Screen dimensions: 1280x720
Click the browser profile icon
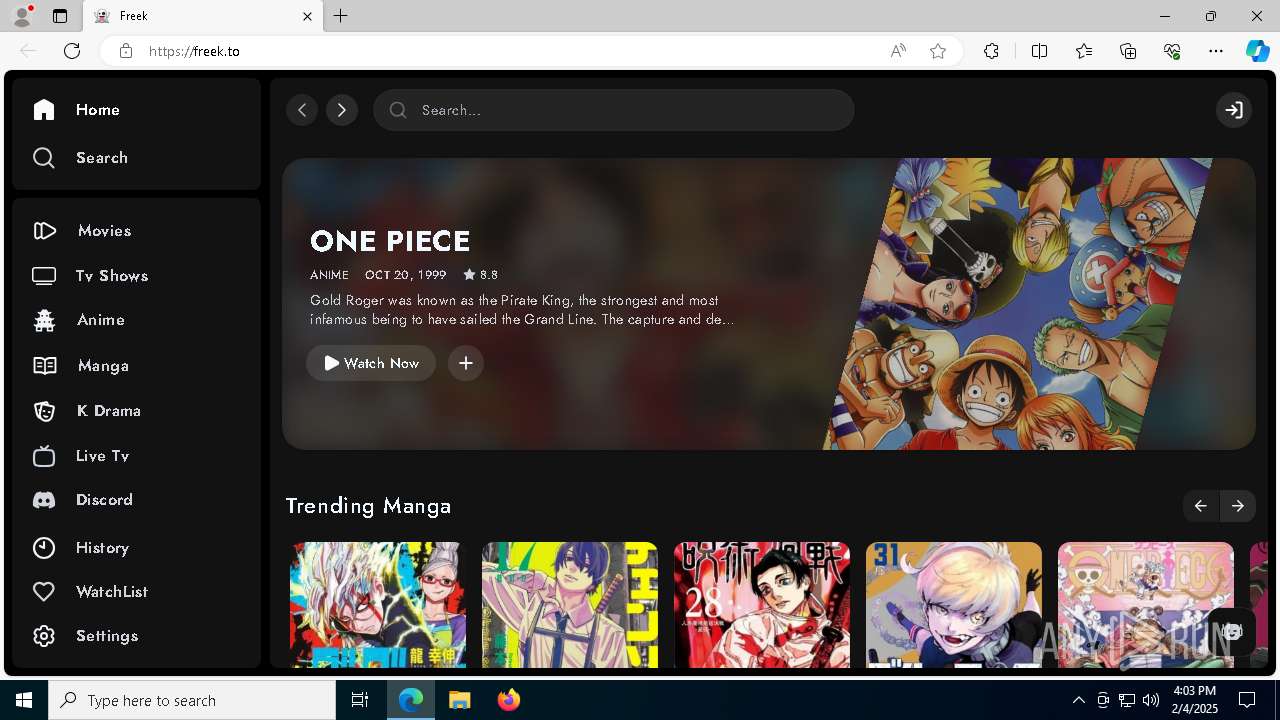(21, 16)
